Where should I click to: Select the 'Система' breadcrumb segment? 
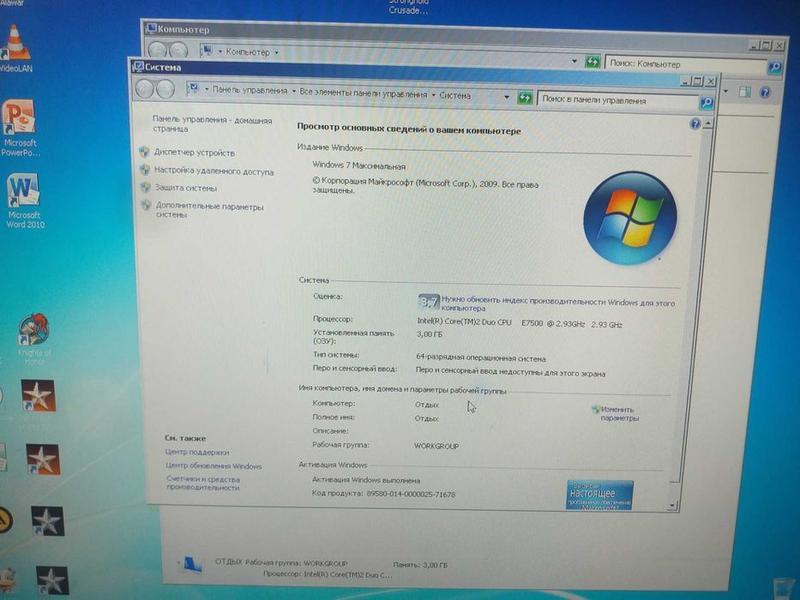pyautogui.click(x=456, y=95)
